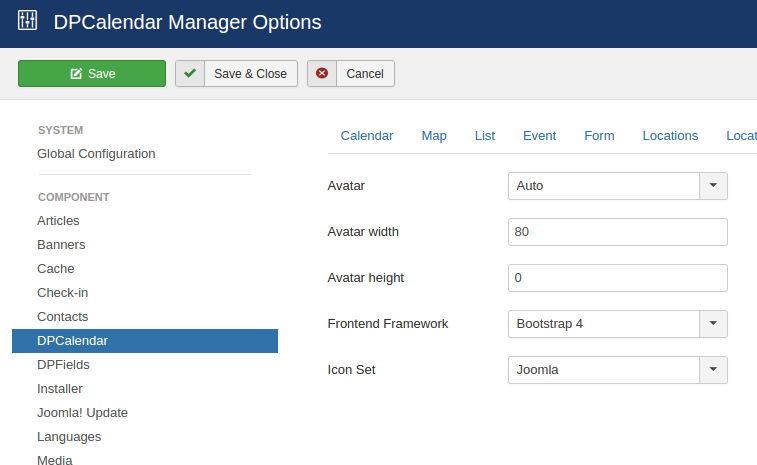
Task: Expand the Frontend Framework dropdown
Action: pyautogui.click(x=712, y=324)
